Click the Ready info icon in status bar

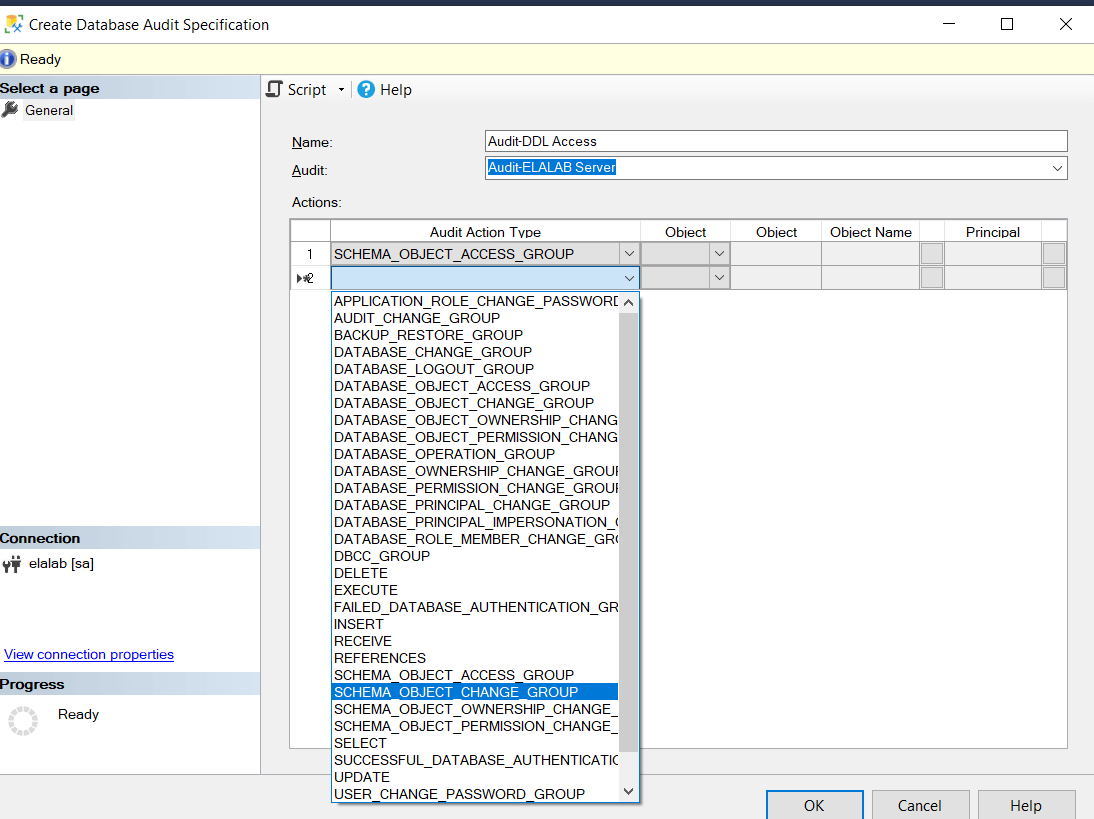tap(8, 59)
